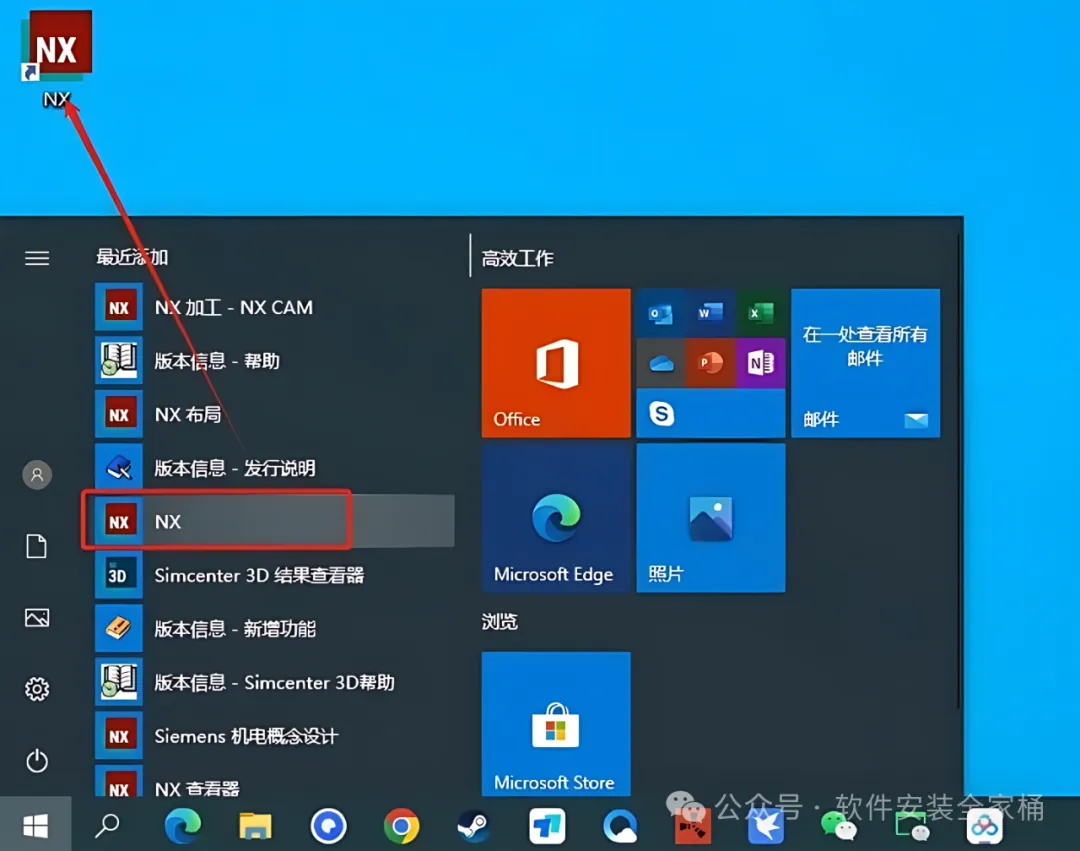The width and height of the screenshot is (1080, 851).
Task: Click the 最近添加 section header
Action: coord(132,257)
